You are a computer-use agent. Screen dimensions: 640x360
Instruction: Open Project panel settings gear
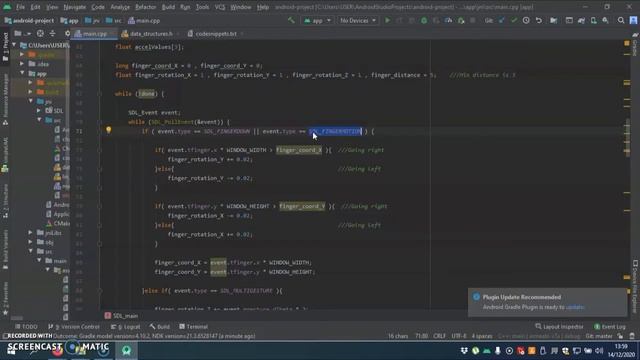pyautogui.click(x=67, y=34)
